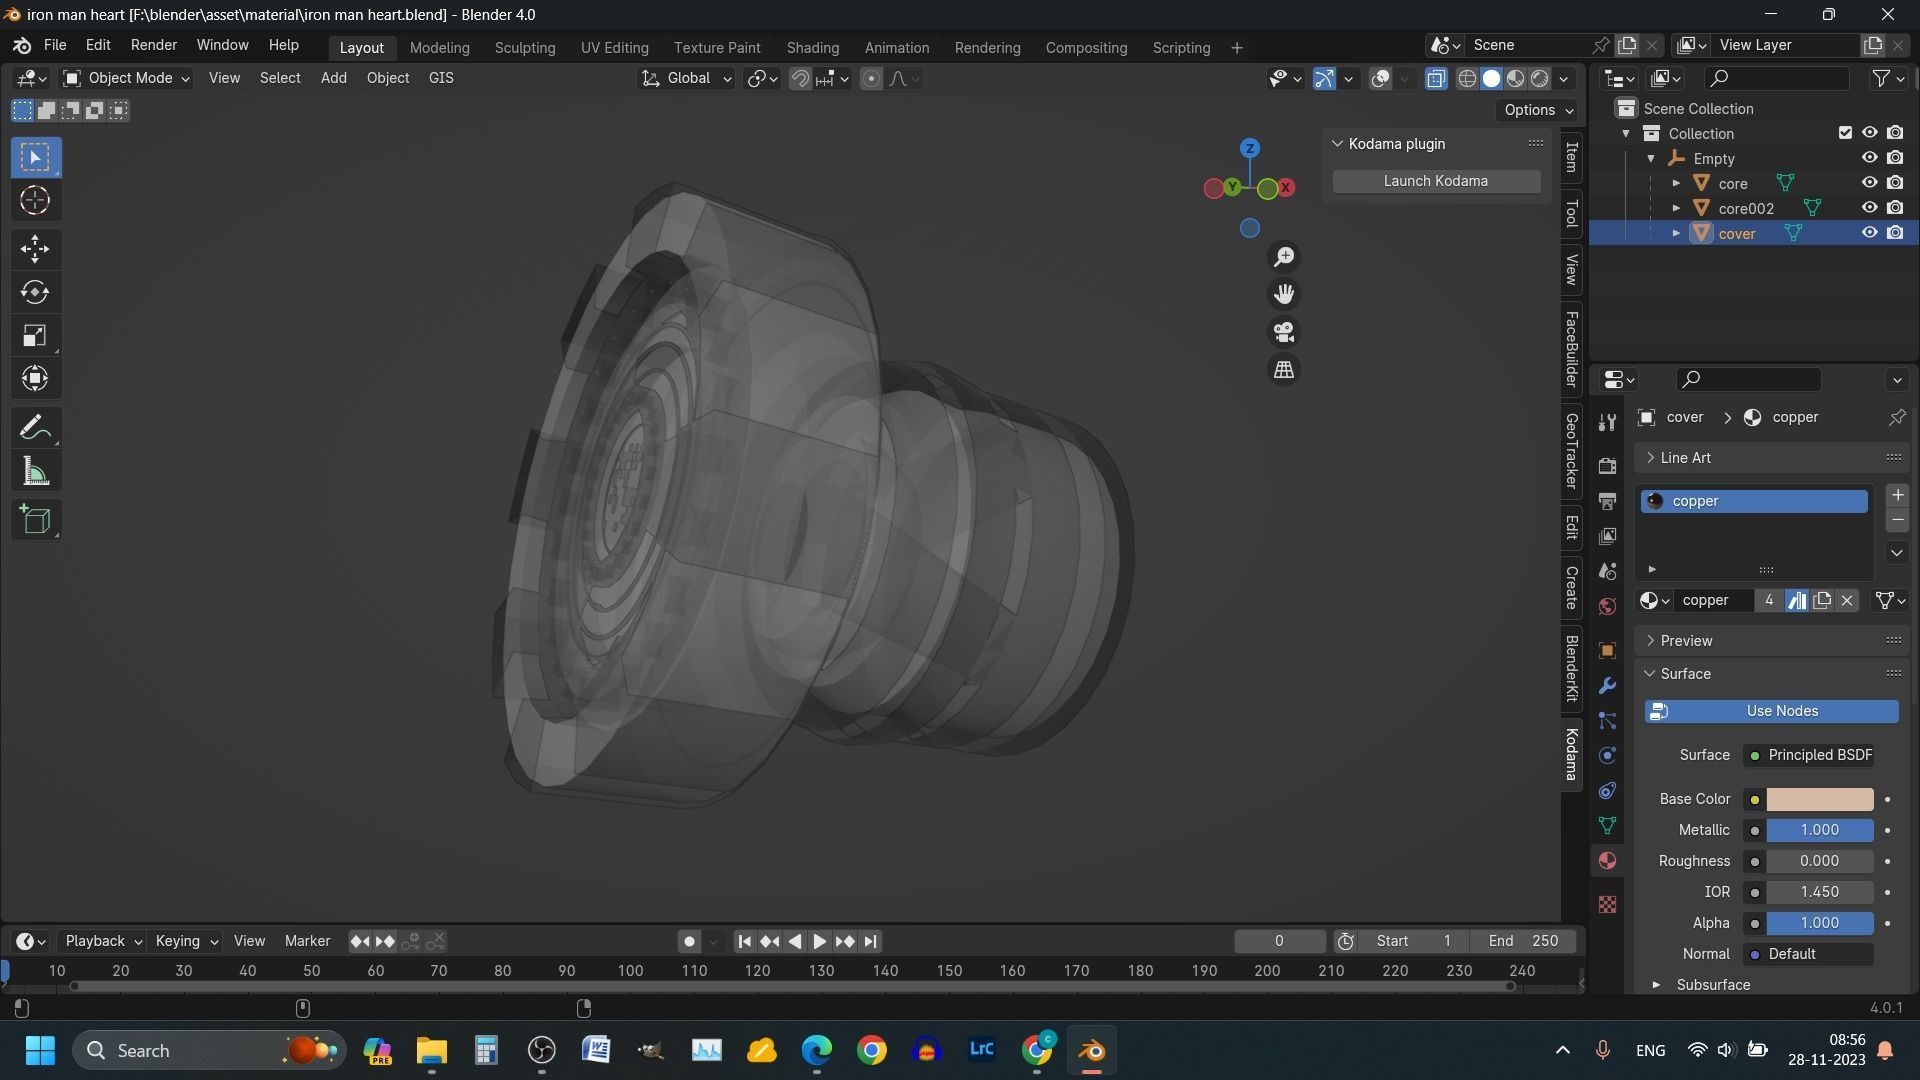Choose the Rotate tool

[x=35, y=292]
